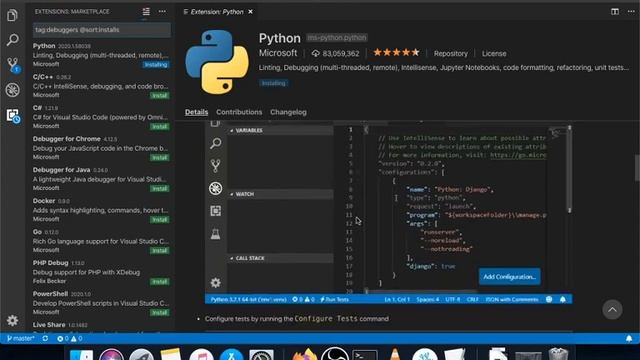Select Python extension in marketplace list
This screenshot has width=640, height=360.
coord(101,55)
